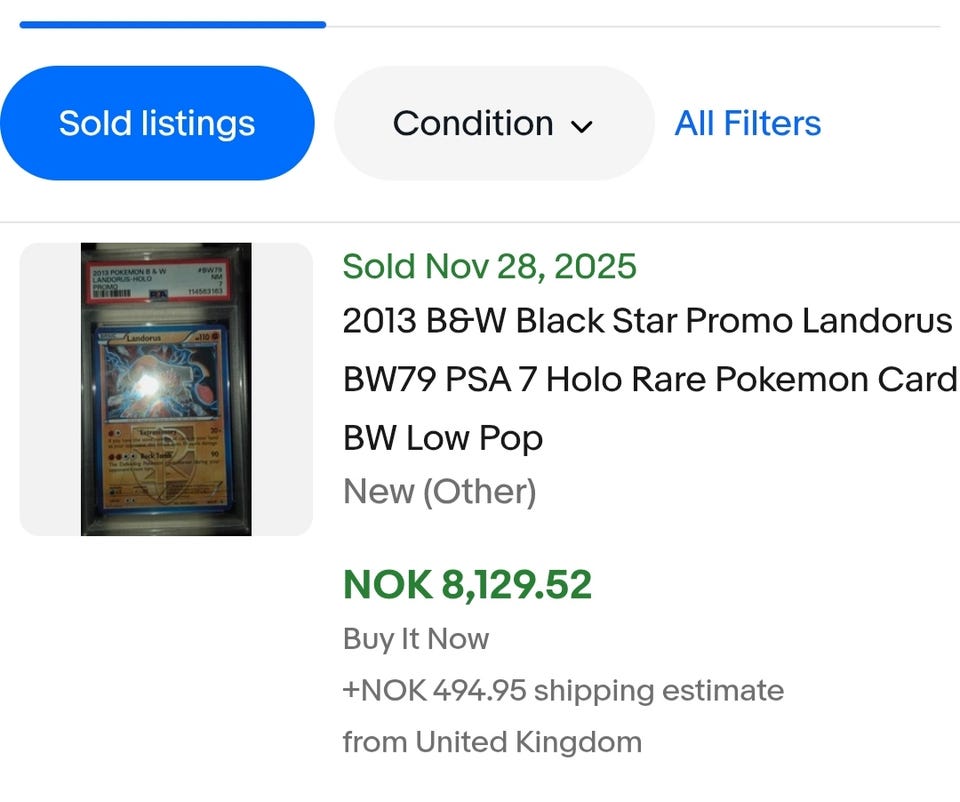Click the BW79 PSA 7 Holo Rare title line
Screen dimensions: 960x802
tap(650, 379)
